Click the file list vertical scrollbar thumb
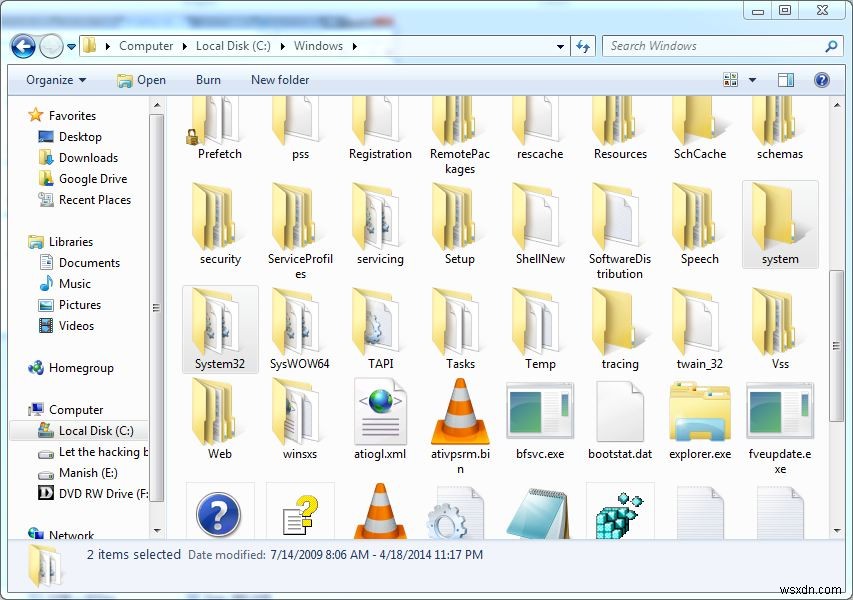Screen dimensions: 853x600 click(836, 345)
